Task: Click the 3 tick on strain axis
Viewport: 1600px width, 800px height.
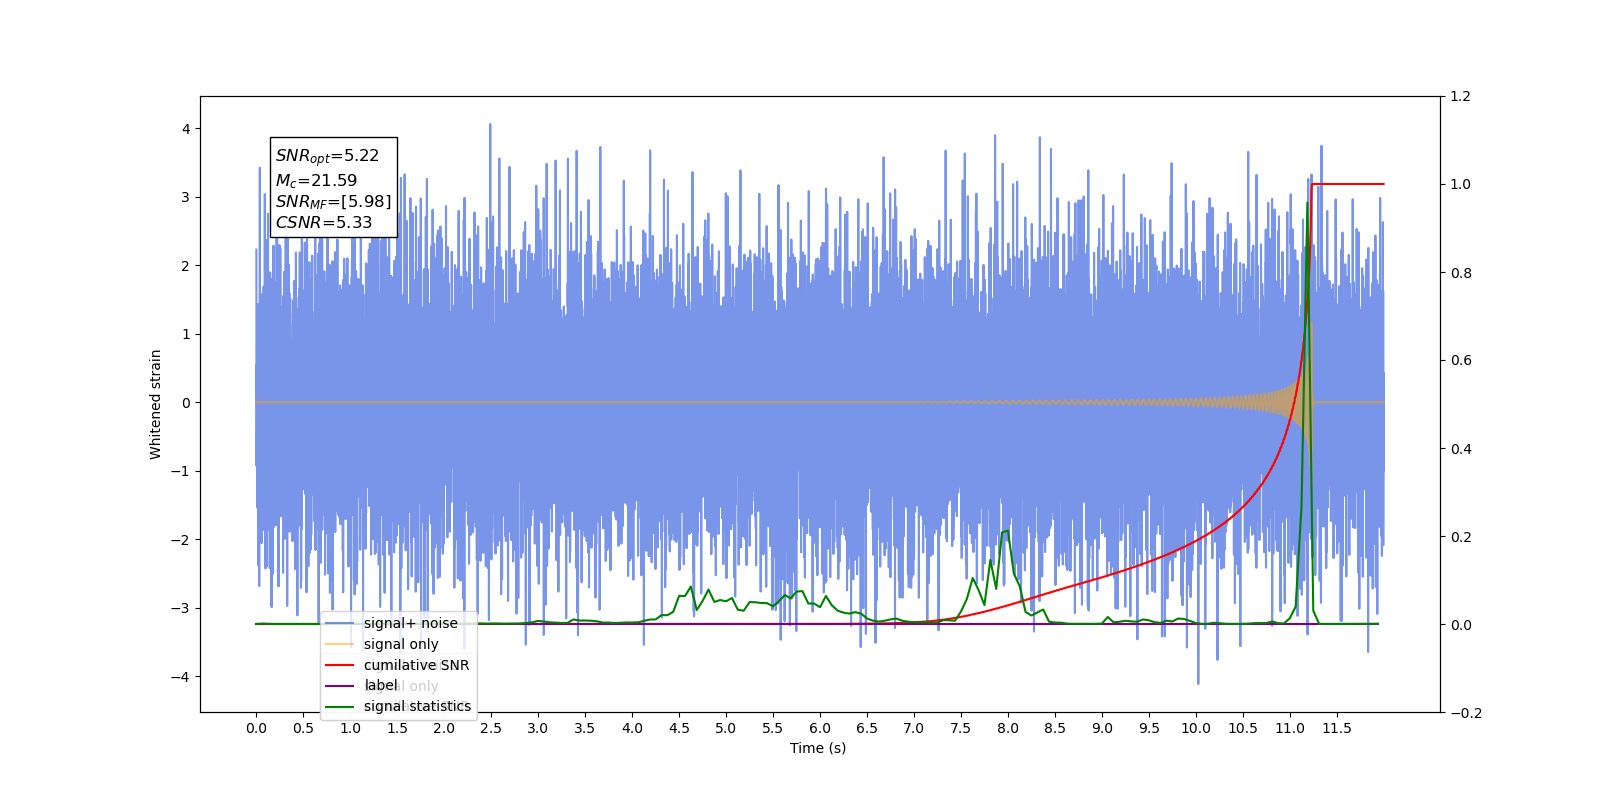Action: coord(186,198)
